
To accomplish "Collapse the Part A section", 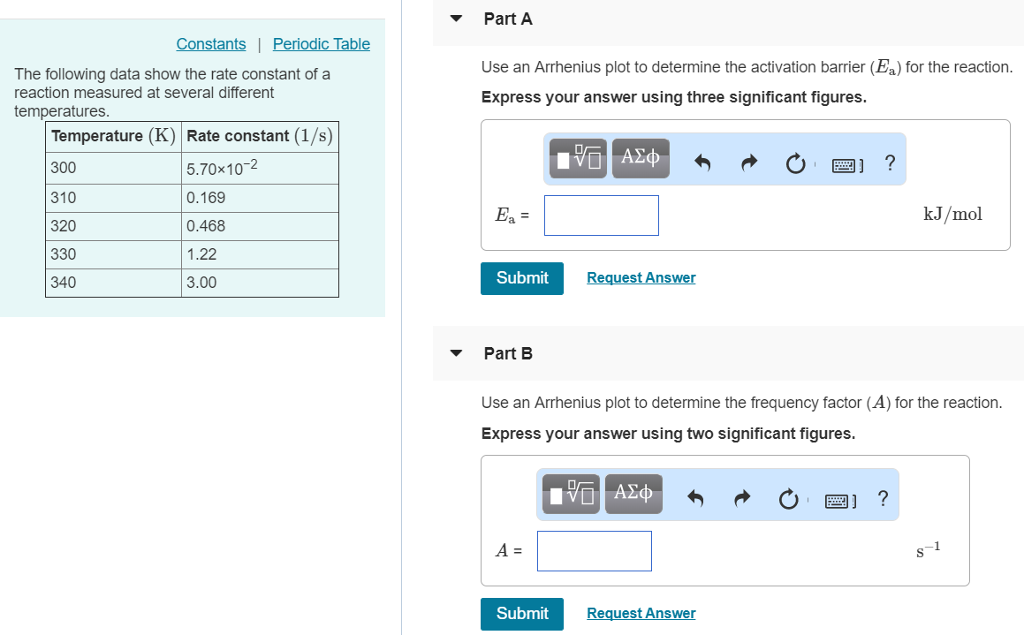I will tap(455, 18).
